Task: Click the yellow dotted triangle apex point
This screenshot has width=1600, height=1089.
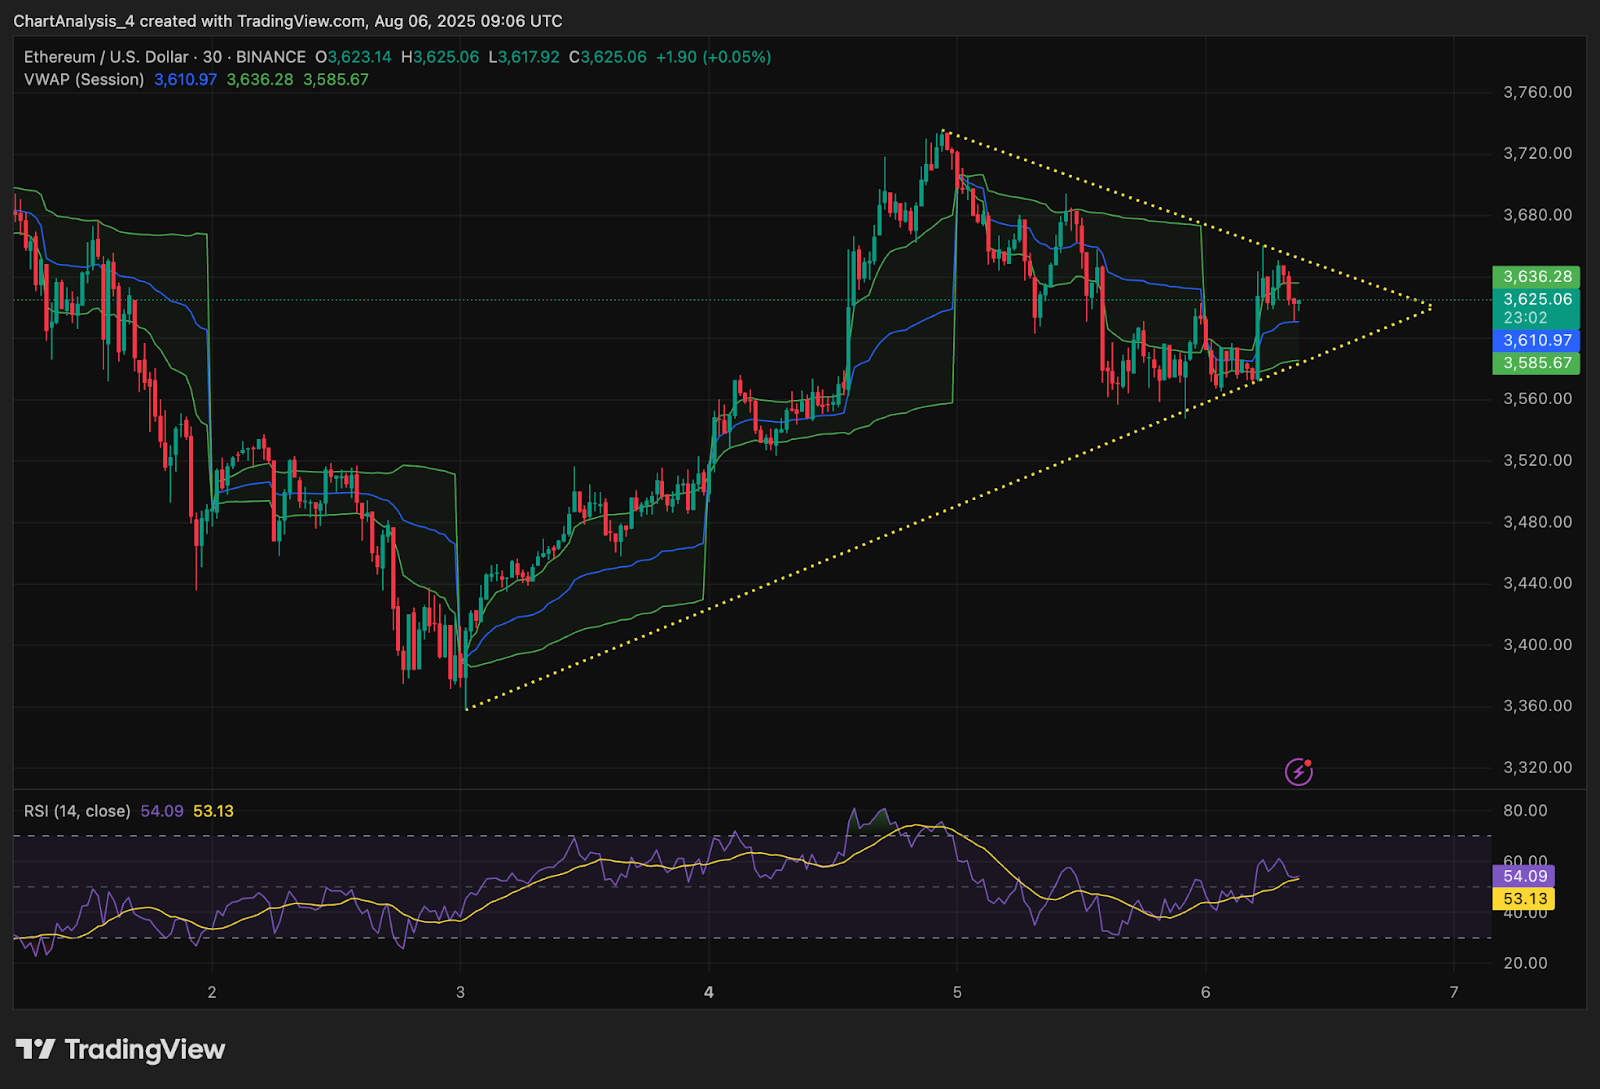Action: point(1430,306)
